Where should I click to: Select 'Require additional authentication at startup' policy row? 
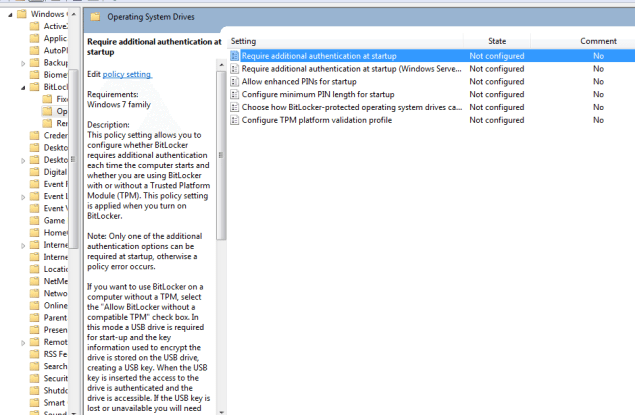[x=432, y=56]
